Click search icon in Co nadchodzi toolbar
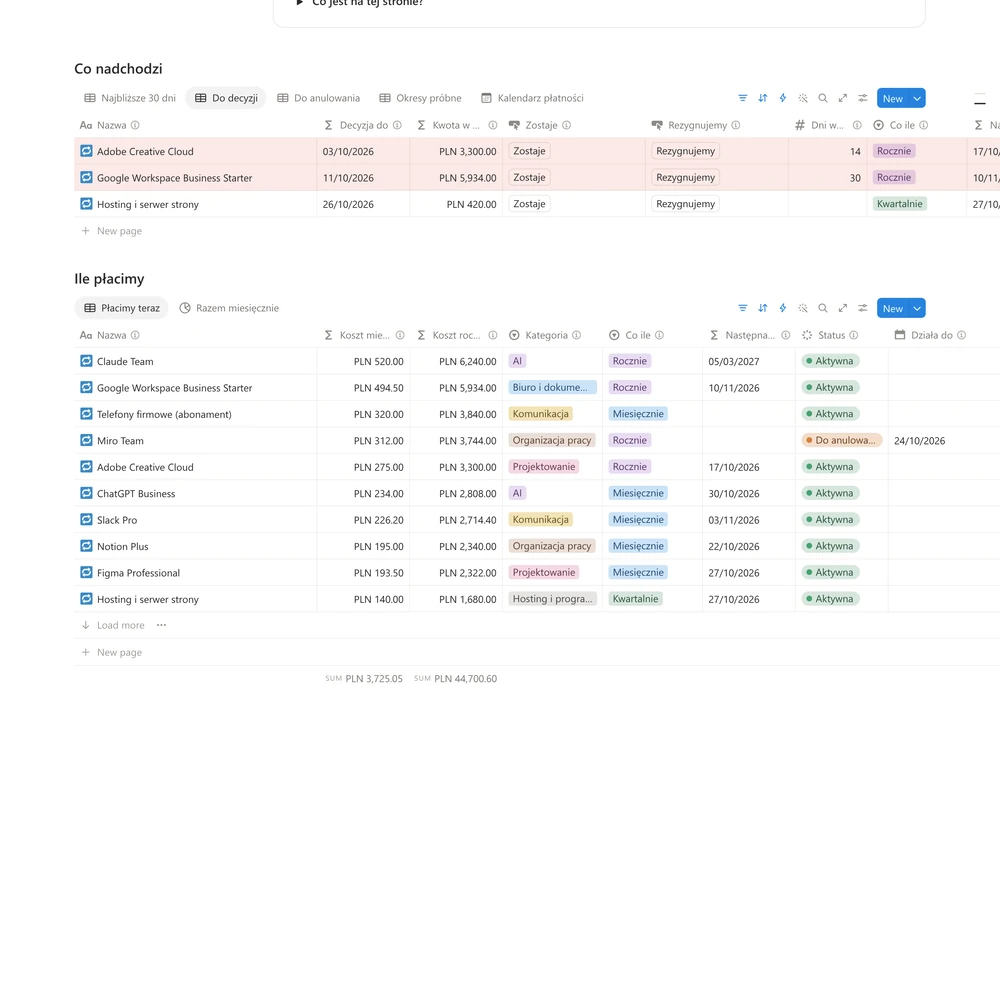Viewport: 1000px width, 1000px height. click(x=823, y=98)
